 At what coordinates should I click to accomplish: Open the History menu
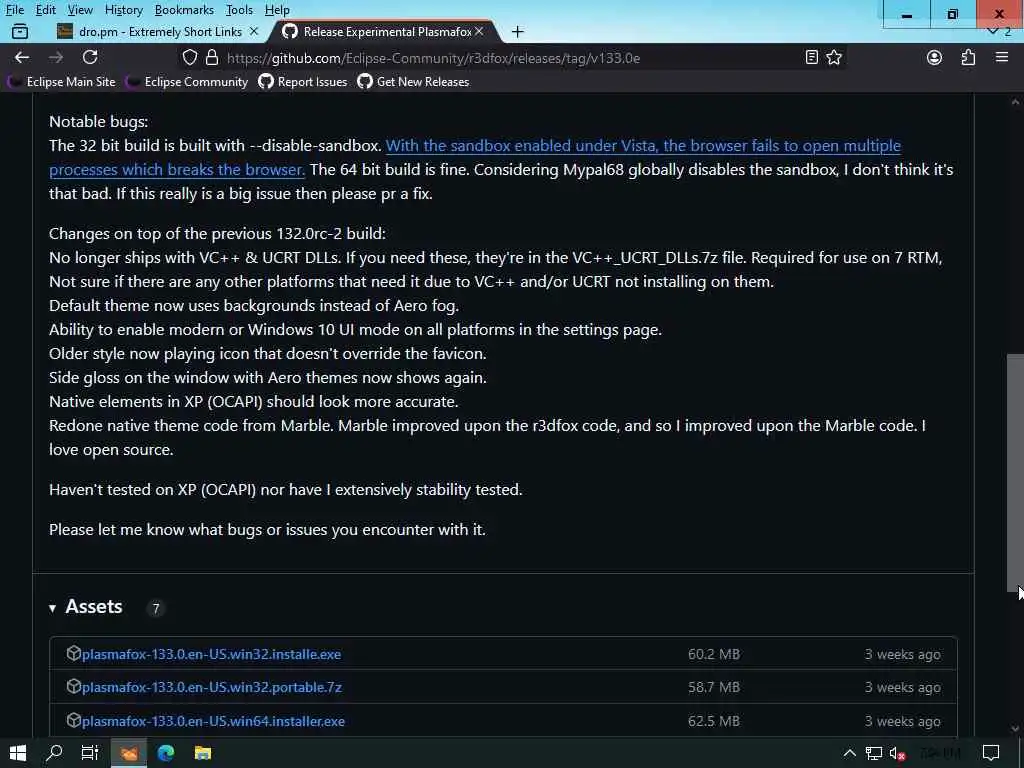pyautogui.click(x=123, y=10)
